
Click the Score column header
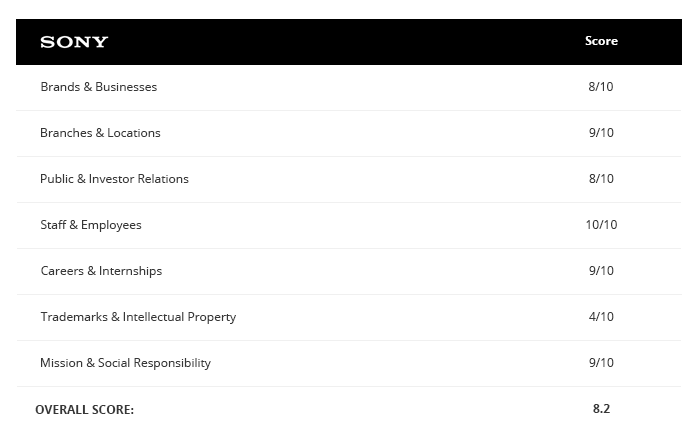pyautogui.click(x=601, y=41)
